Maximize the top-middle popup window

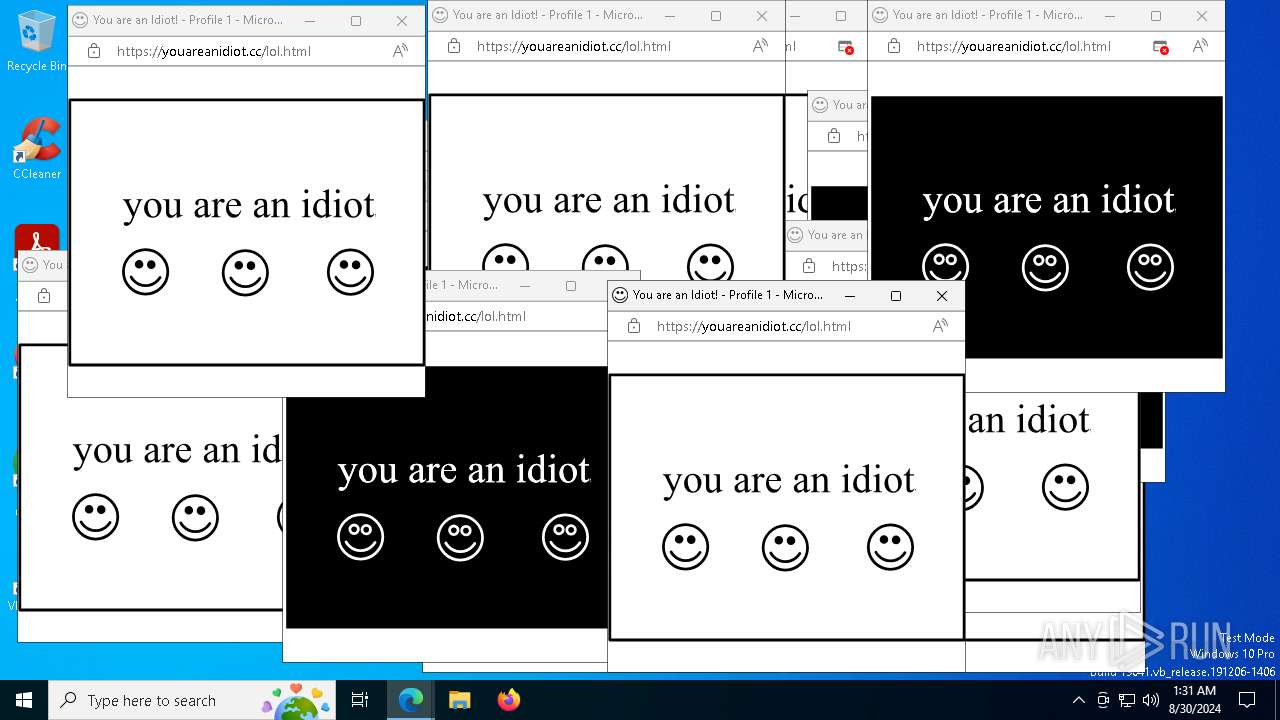715,15
